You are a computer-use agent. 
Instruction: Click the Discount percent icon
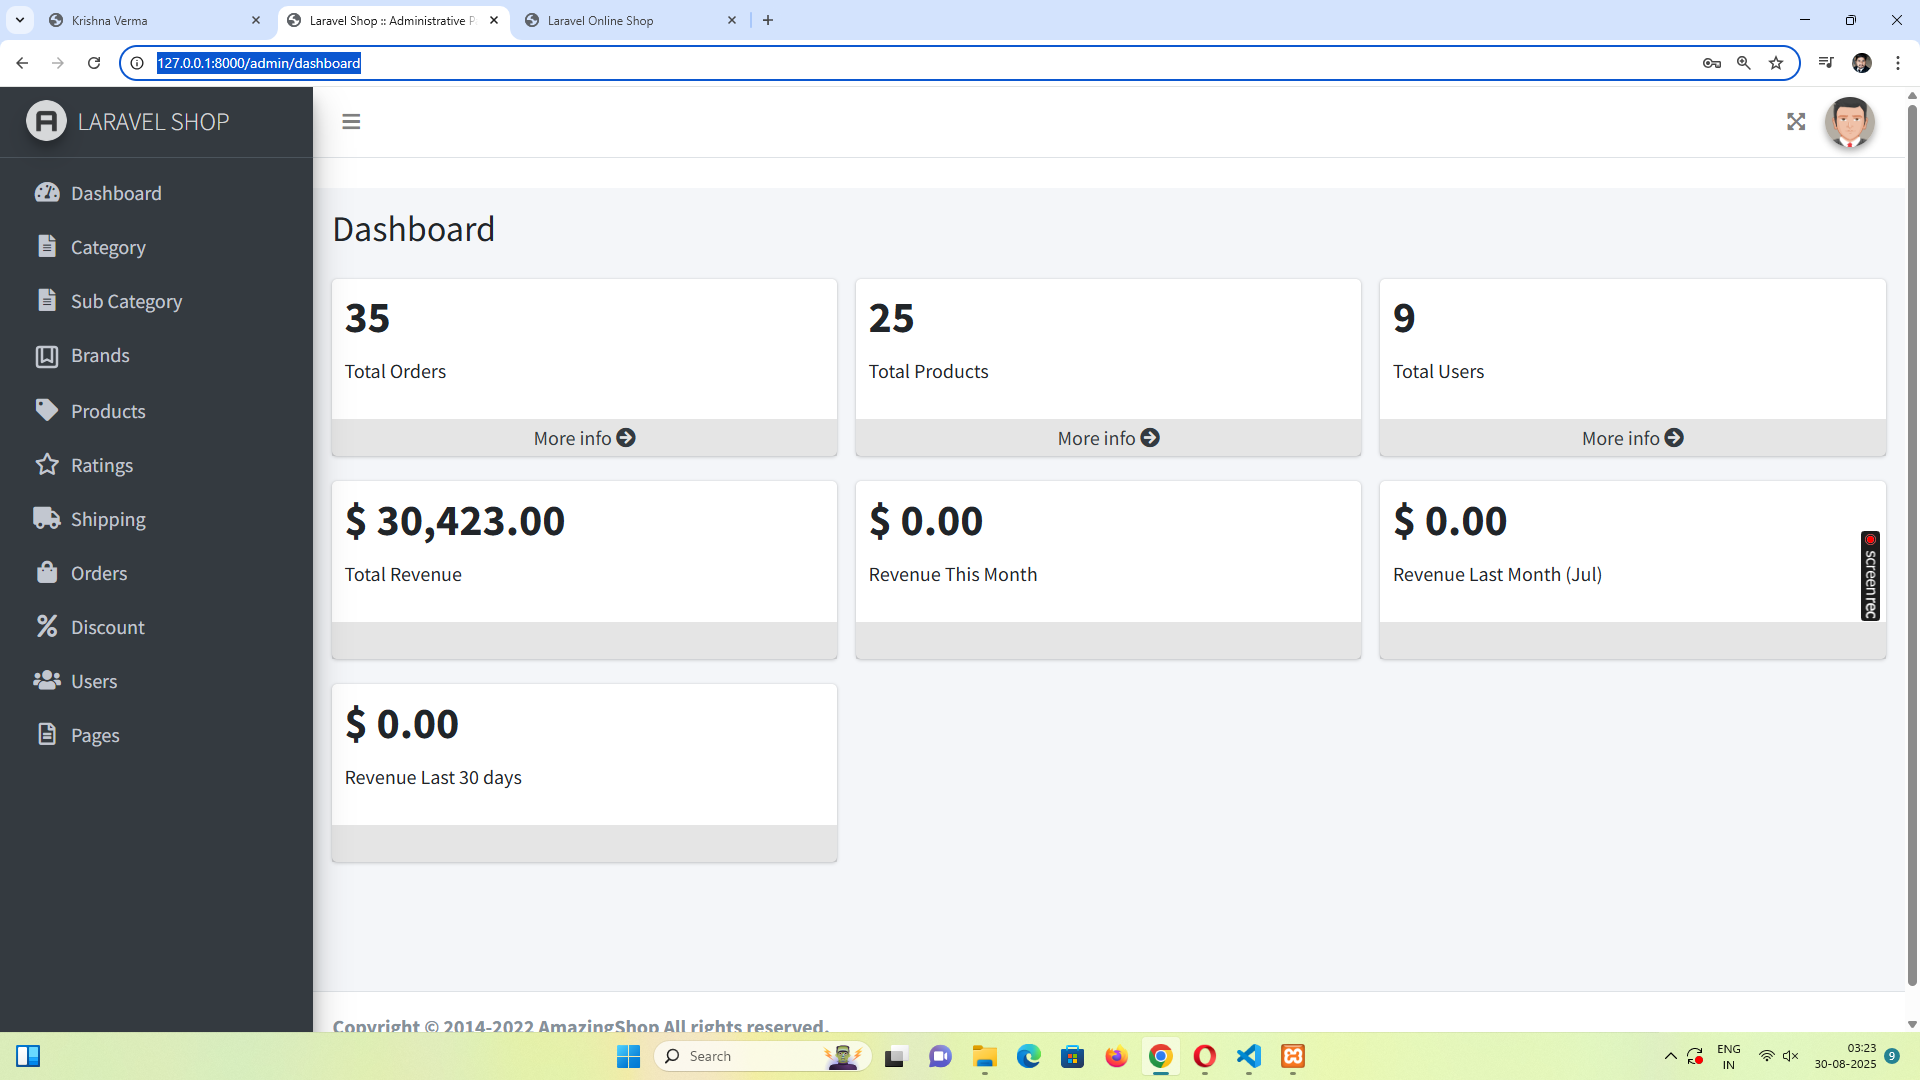[x=47, y=626]
